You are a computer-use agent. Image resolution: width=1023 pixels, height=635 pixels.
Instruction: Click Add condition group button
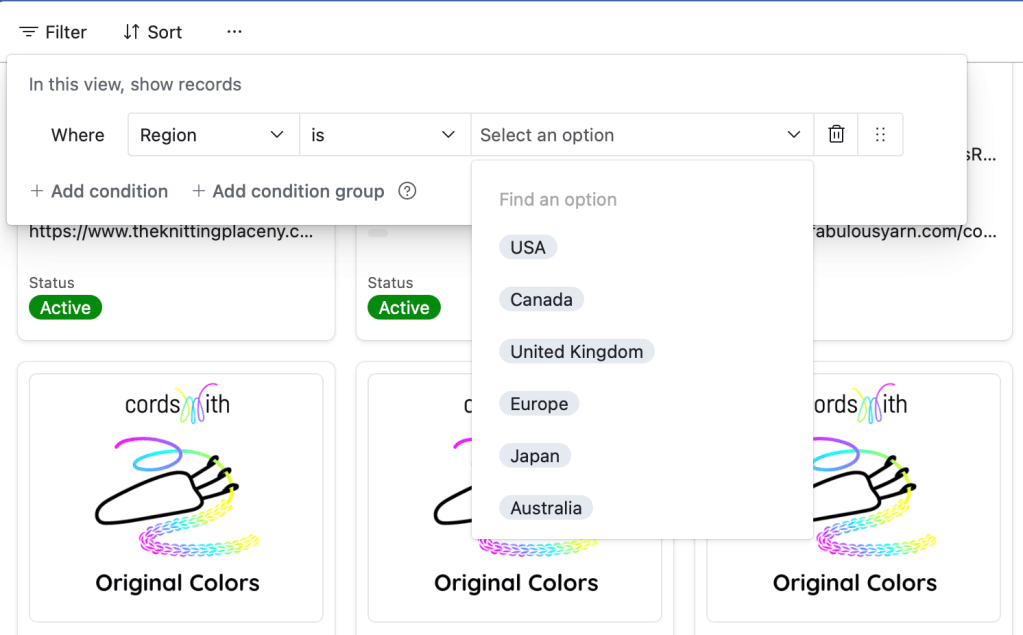click(288, 191)
